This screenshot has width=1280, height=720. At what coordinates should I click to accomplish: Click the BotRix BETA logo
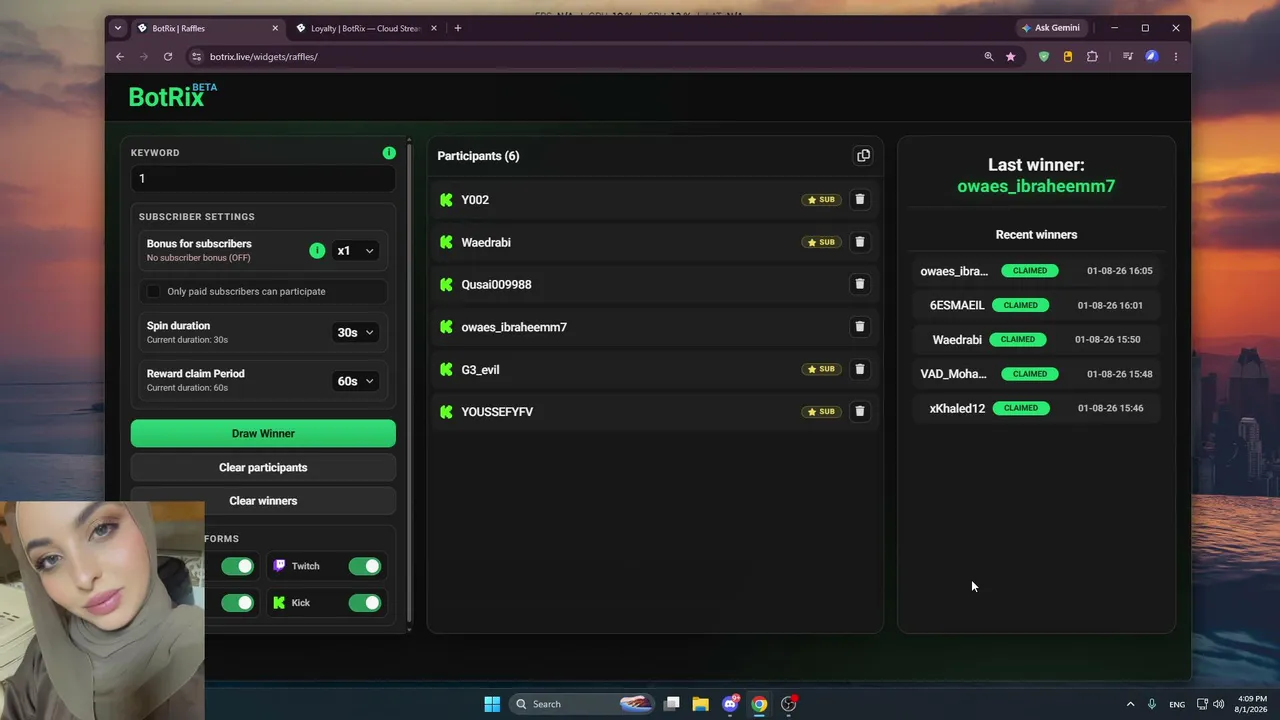[173, 96]
